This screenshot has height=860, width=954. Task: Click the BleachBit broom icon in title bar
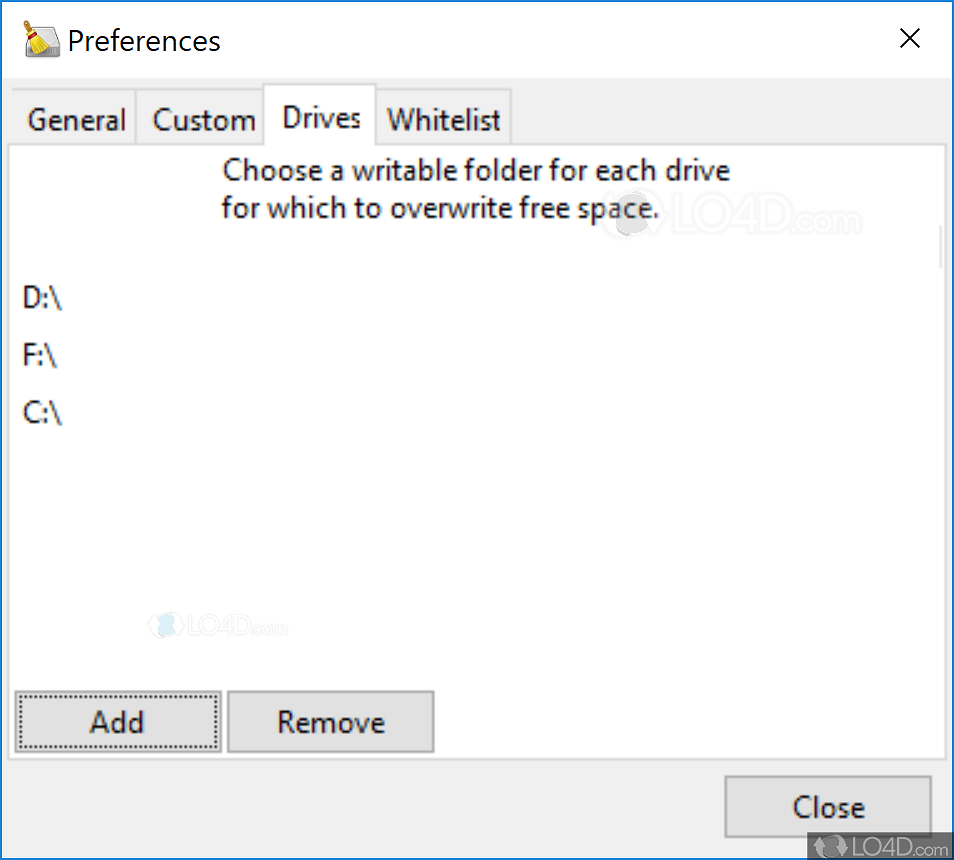click(38, 38)
